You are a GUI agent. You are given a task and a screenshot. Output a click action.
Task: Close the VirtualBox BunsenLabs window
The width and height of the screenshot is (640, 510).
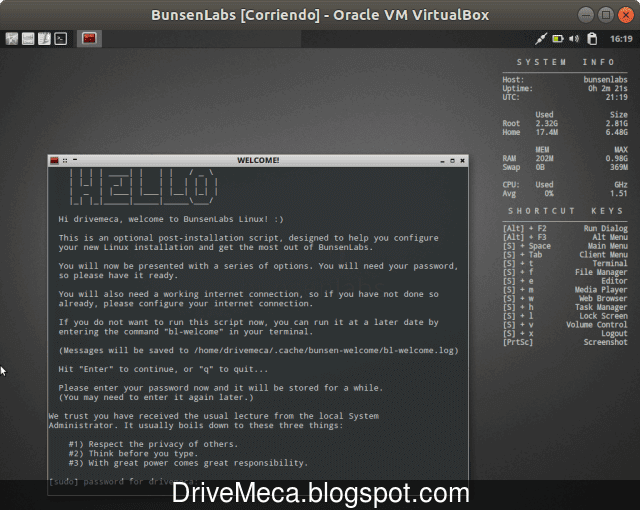(x=626, y=15)
